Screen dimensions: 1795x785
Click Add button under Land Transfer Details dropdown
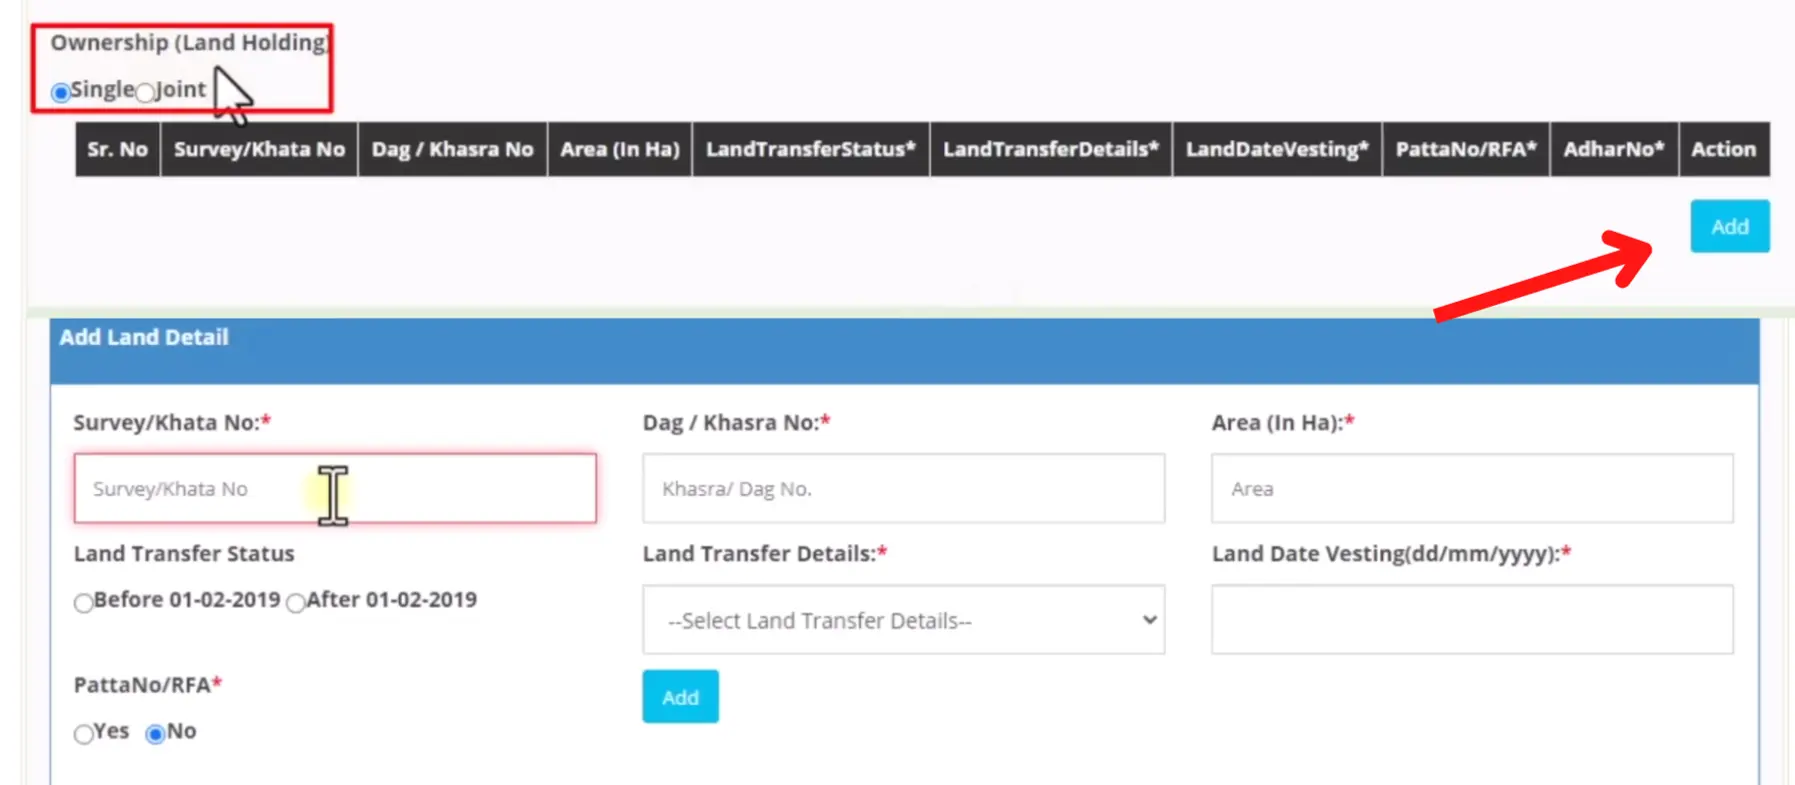point(680,697)
